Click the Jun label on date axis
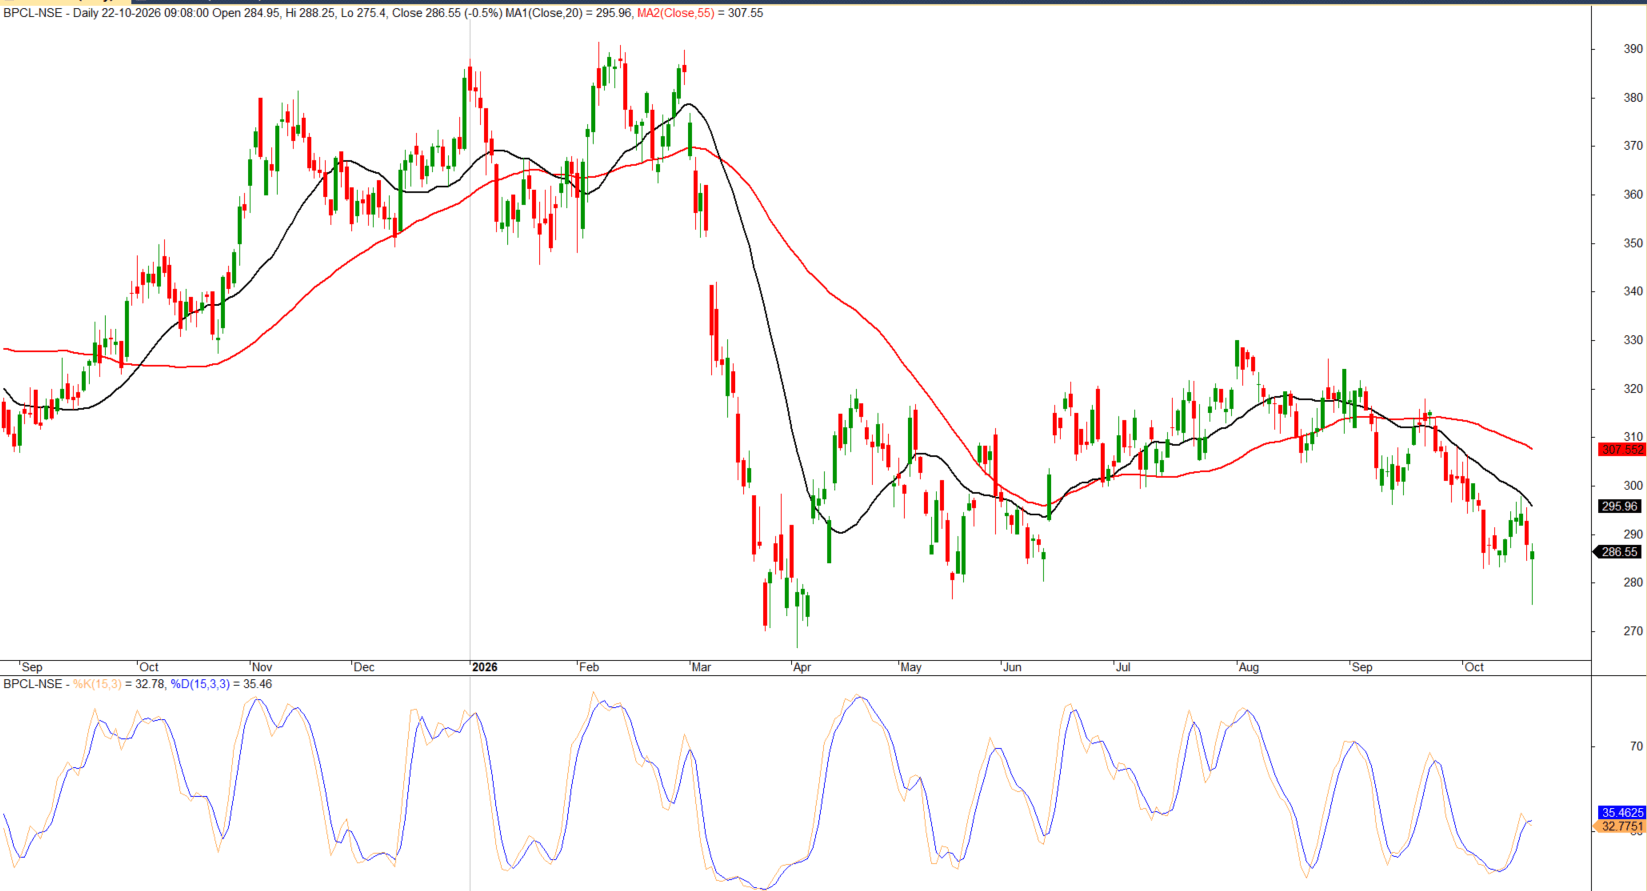The width and height of the screenshot is (1647, 891). coord(1012,667)
